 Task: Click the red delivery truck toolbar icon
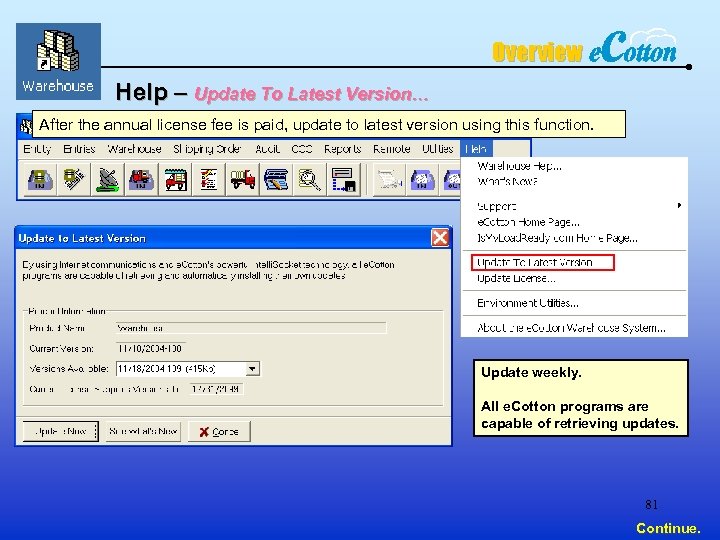point(242,179)
